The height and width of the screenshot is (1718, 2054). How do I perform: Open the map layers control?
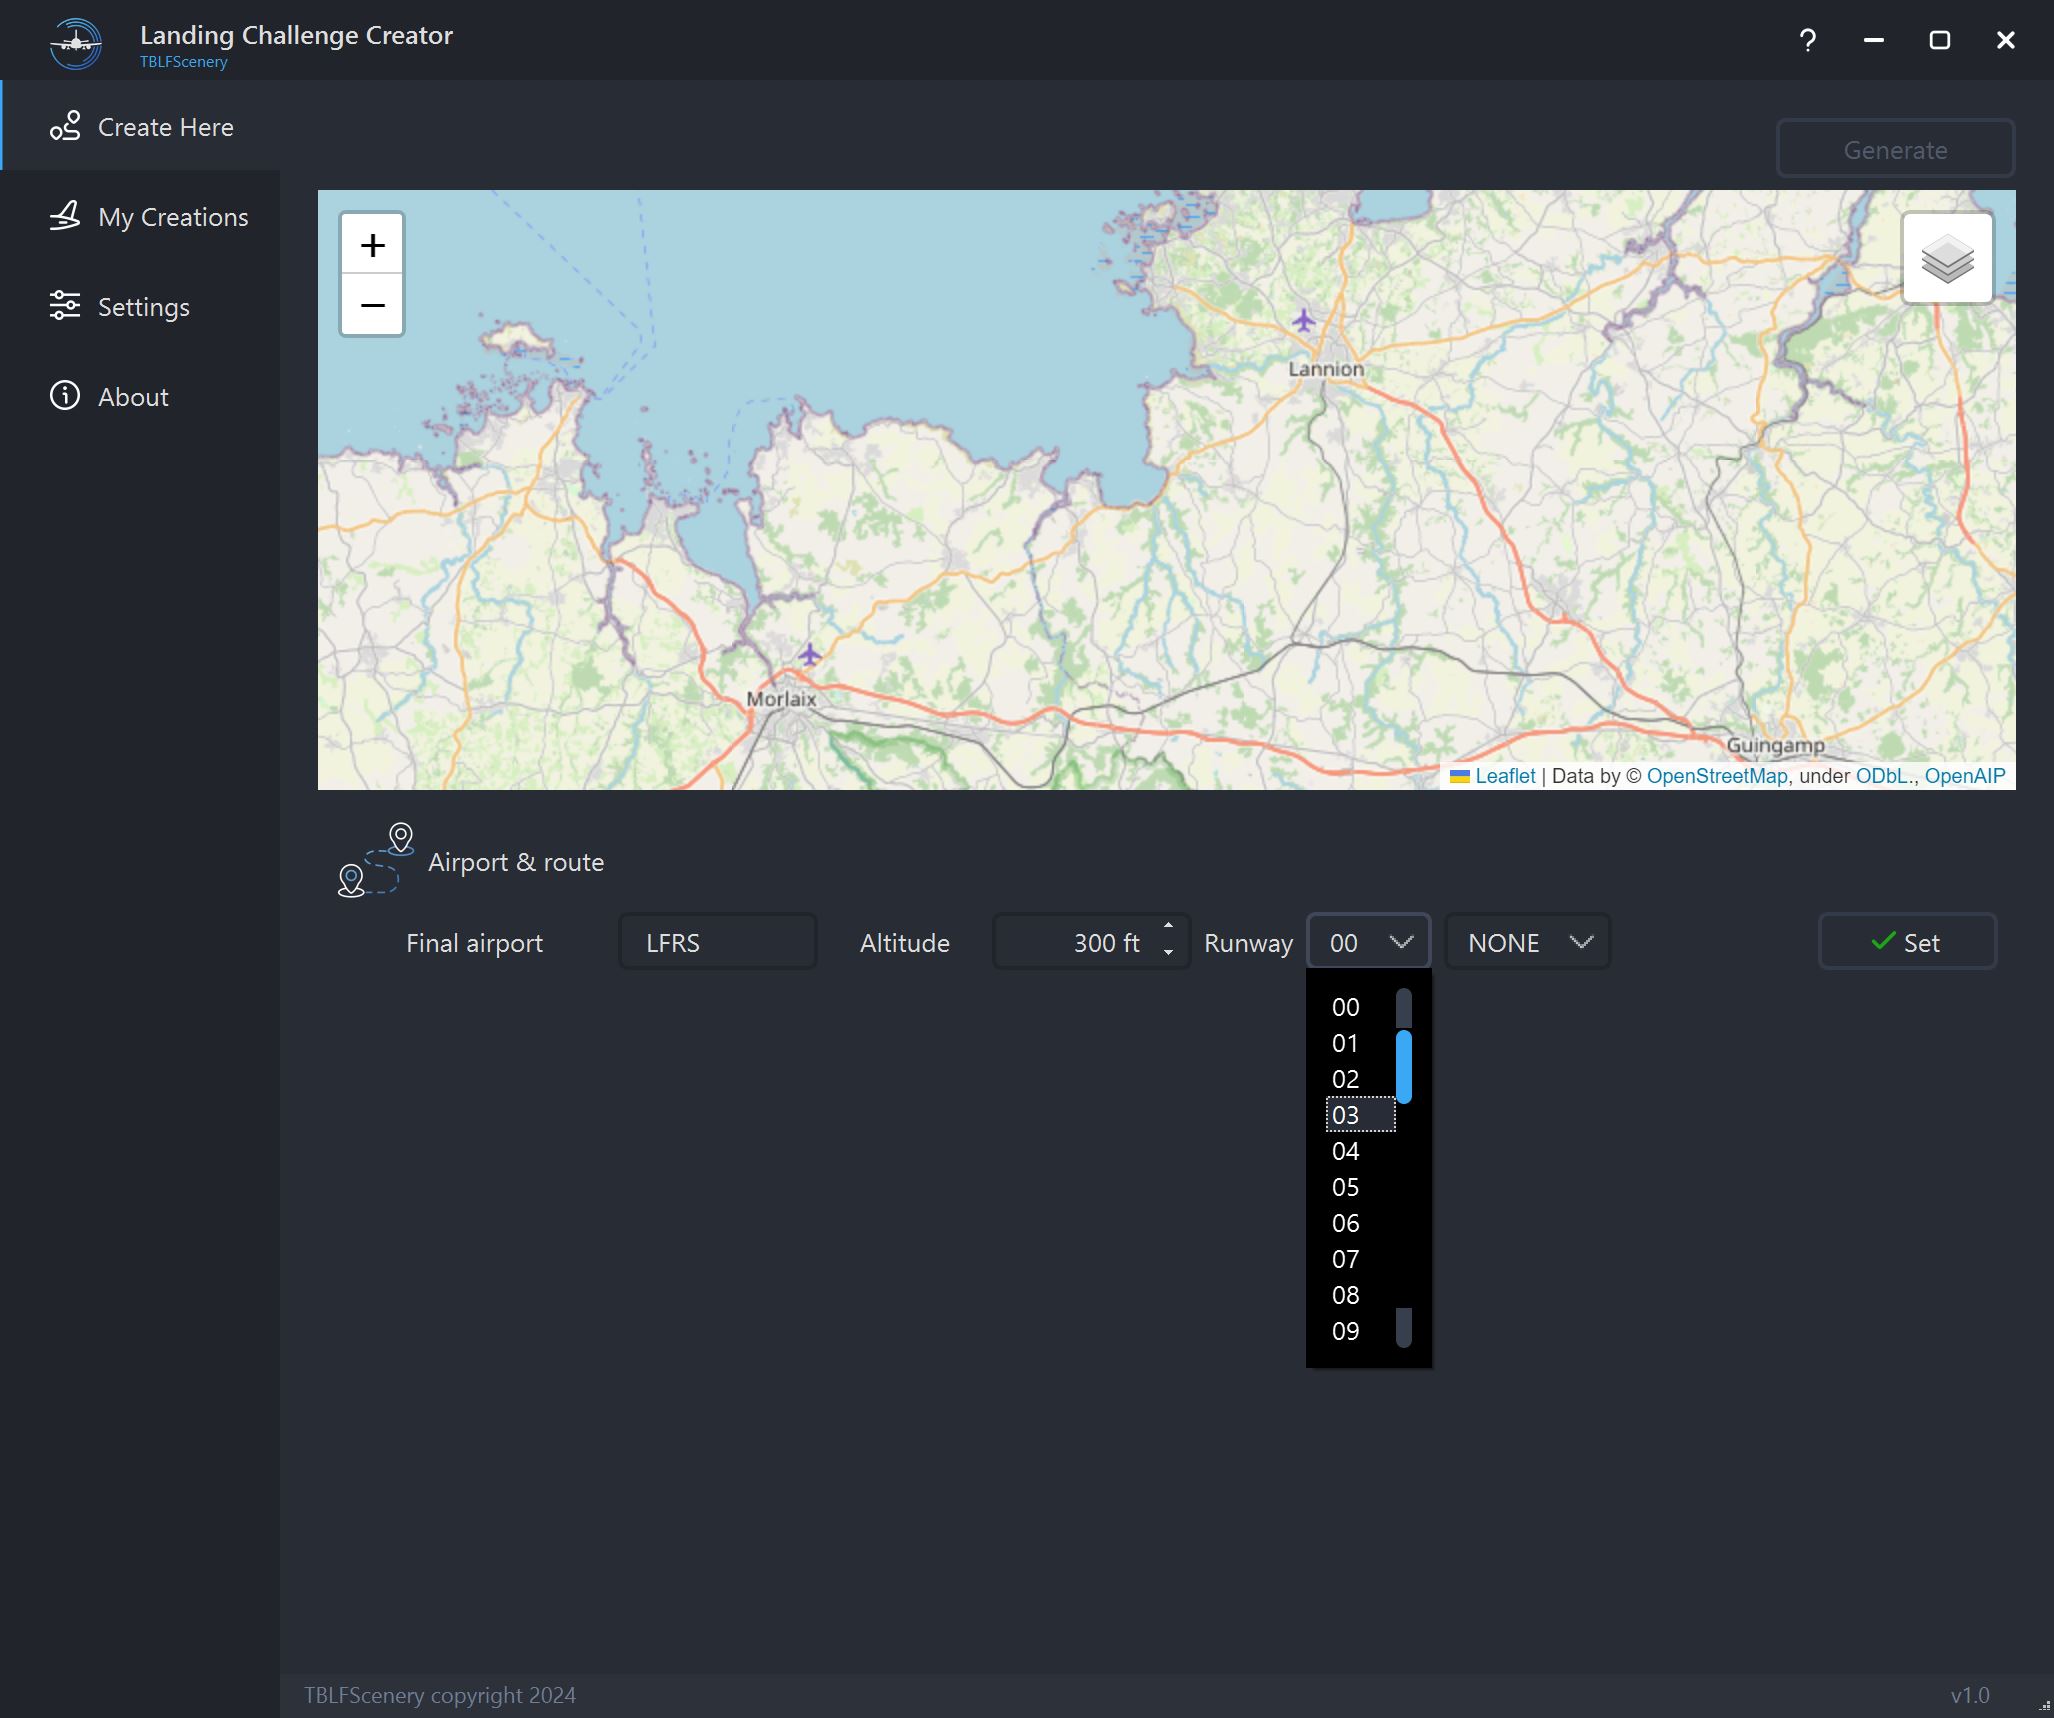(x=1947, y=259)
